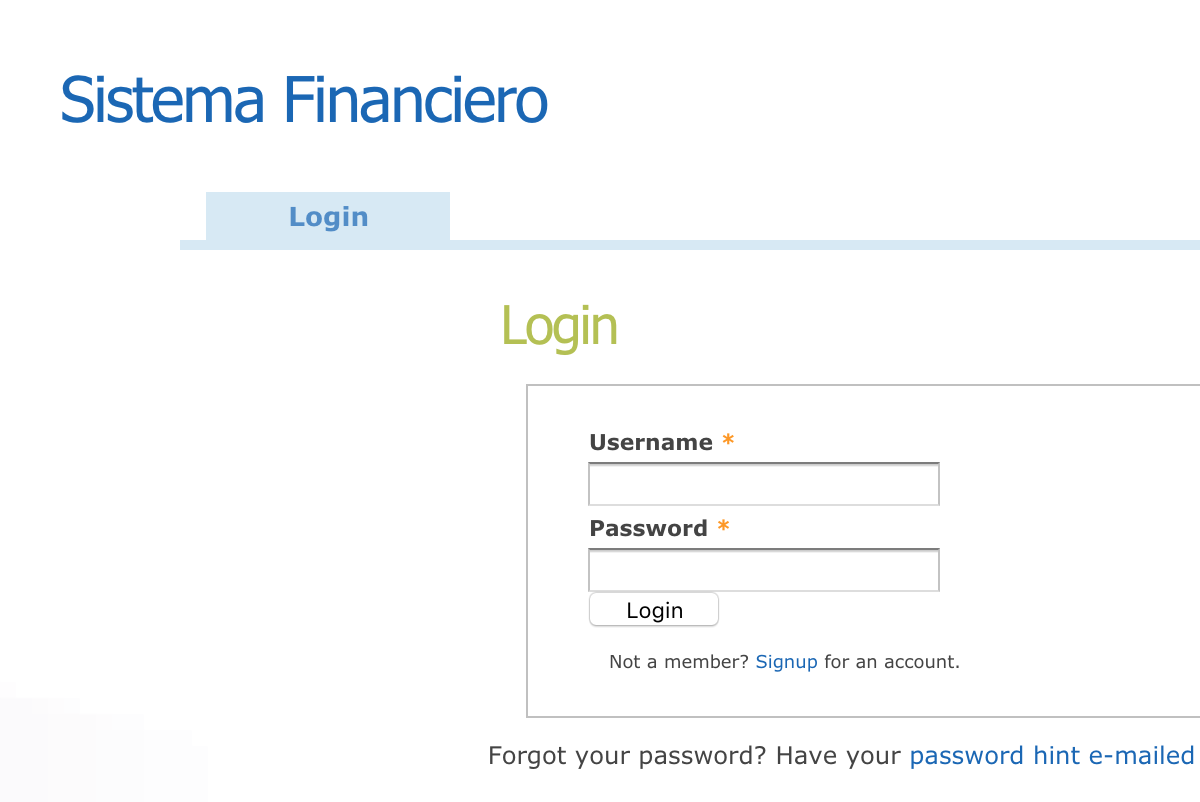Click the word Sistema in the page title
Image resolution: width=1200 pixels, height=802 pixels.
click(x=162, y=100)
